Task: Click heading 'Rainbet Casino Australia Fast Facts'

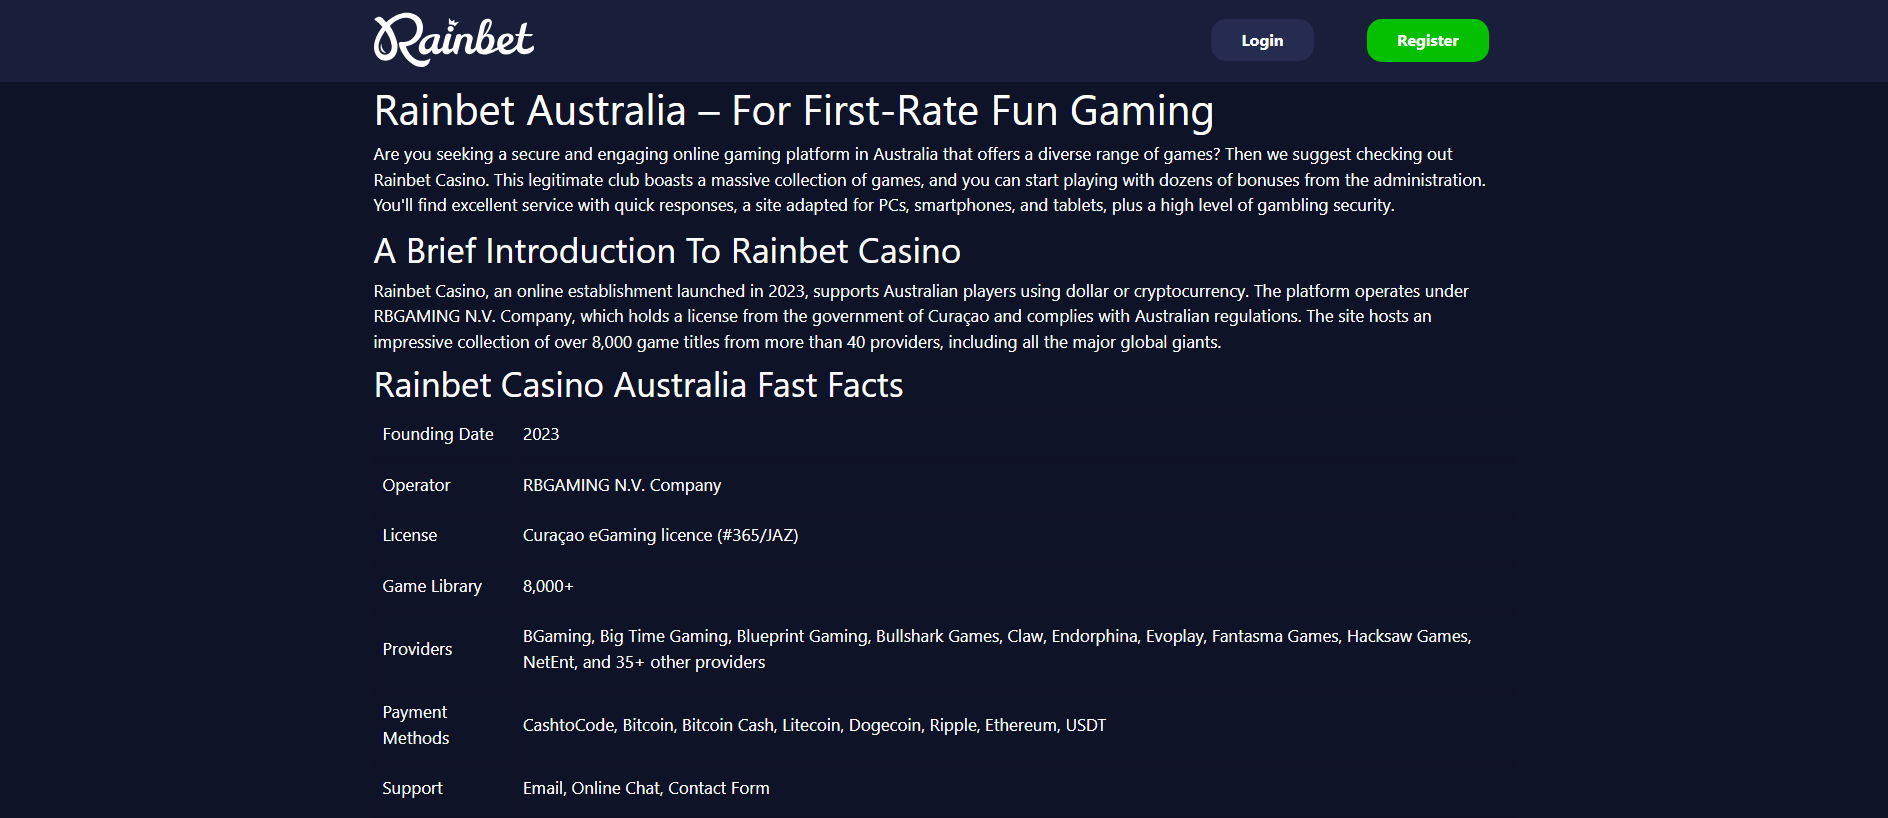Action: (x=638, y=385)
